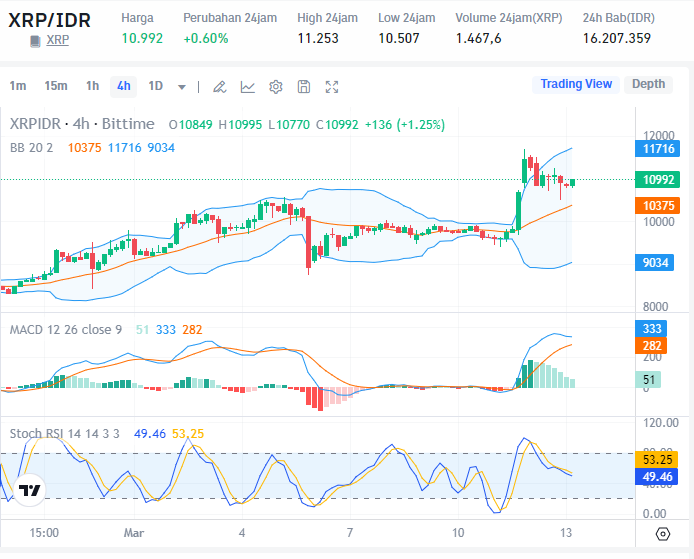This screenshot has height=559, width=694.
Task: Click the BB 20 2 indicator label
Action: (31, 147)
